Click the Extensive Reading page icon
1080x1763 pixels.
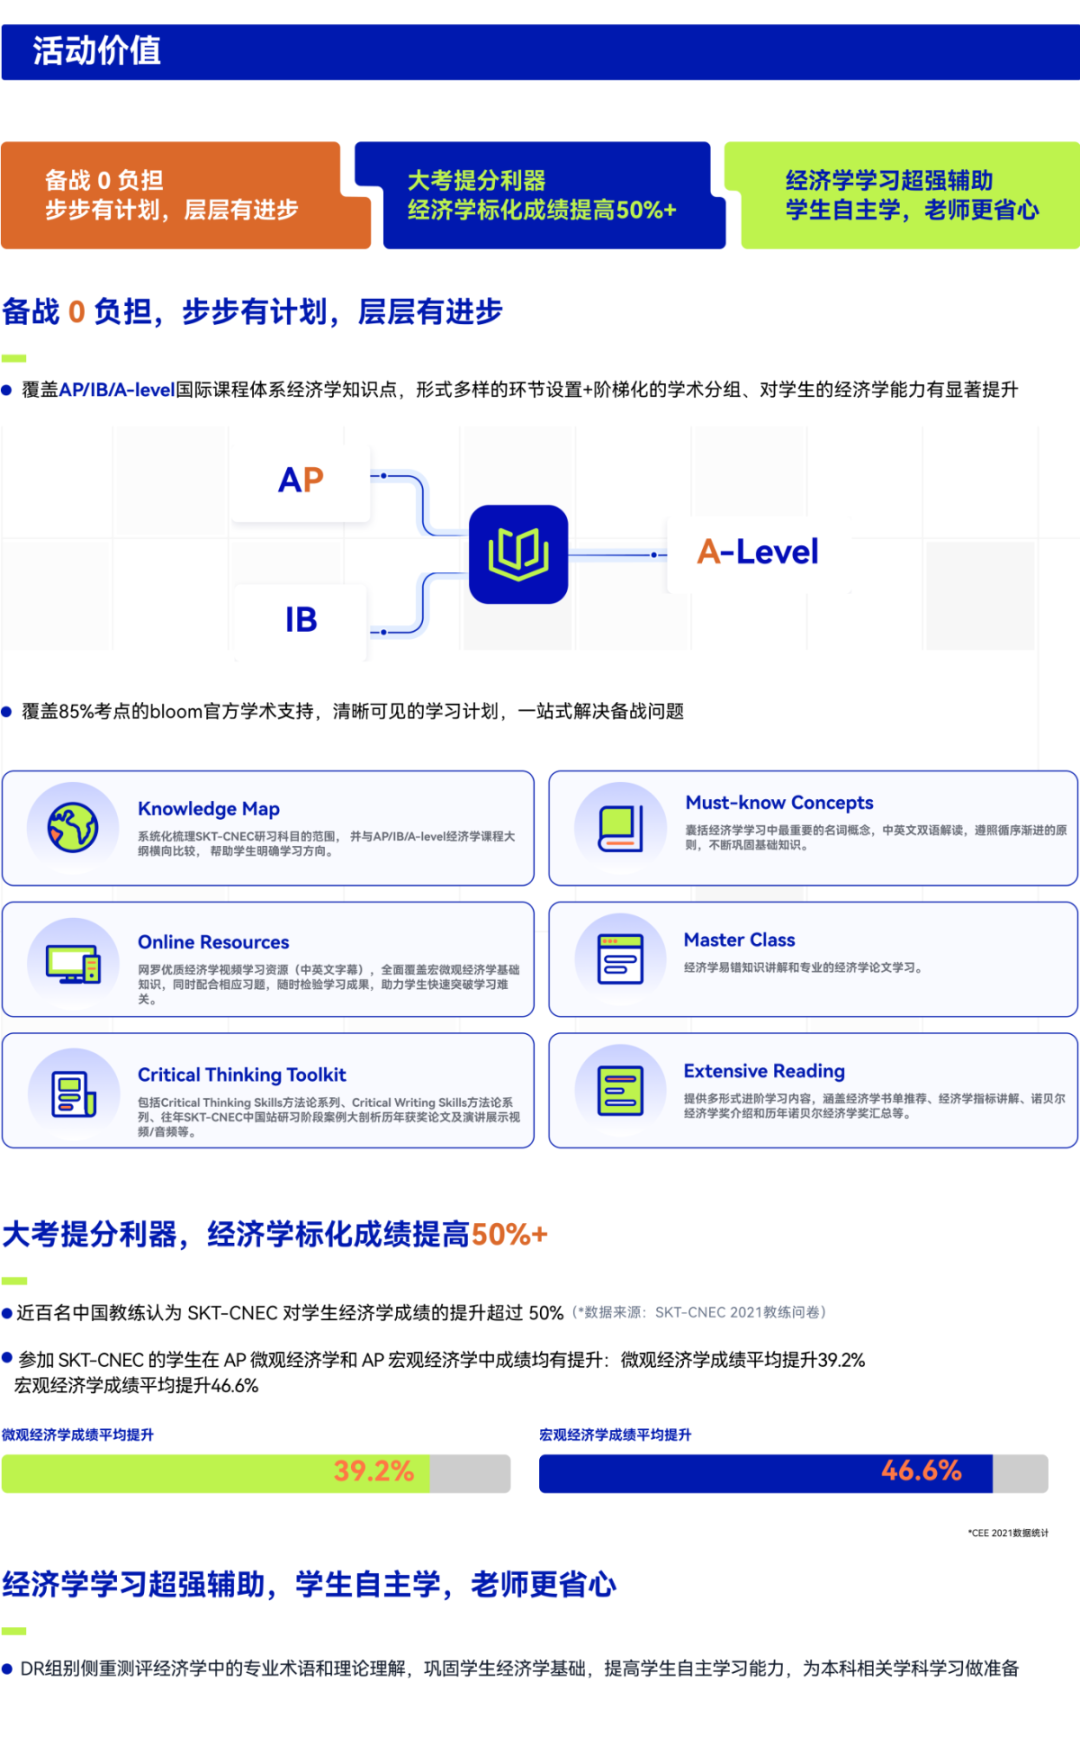tap(620, 1090)
